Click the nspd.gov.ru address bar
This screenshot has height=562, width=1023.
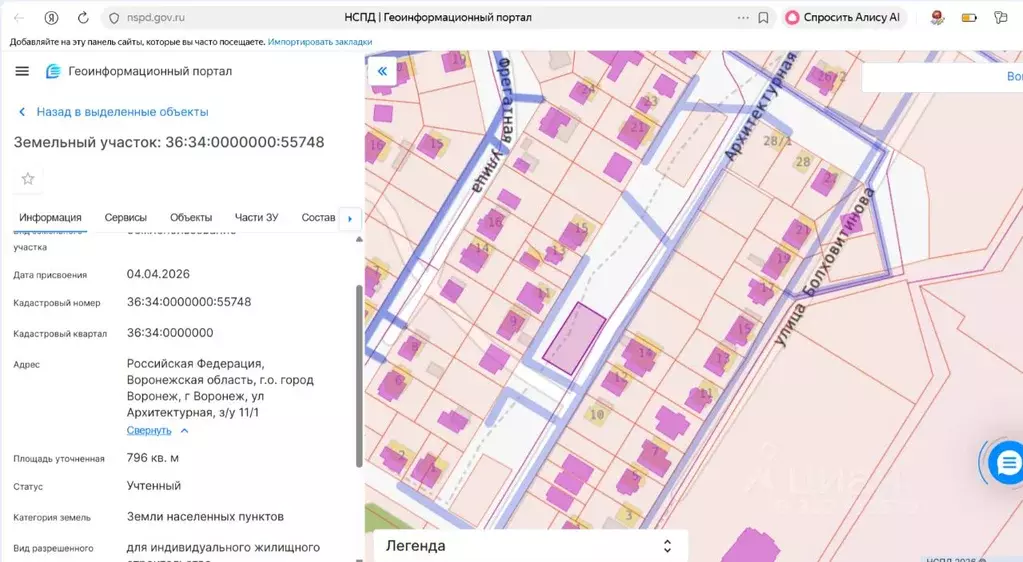click(155, 18)
